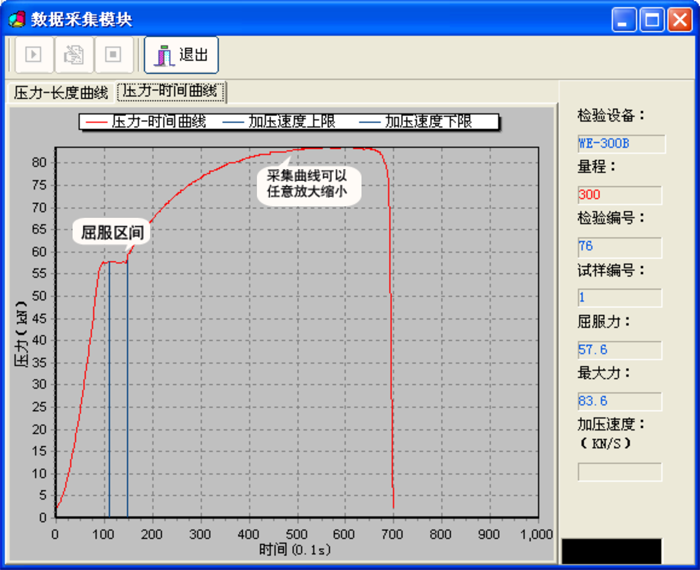Click the 试样编号 field showing 1
The height and width of the screenshot is (570, 700).
click(620, 297)
